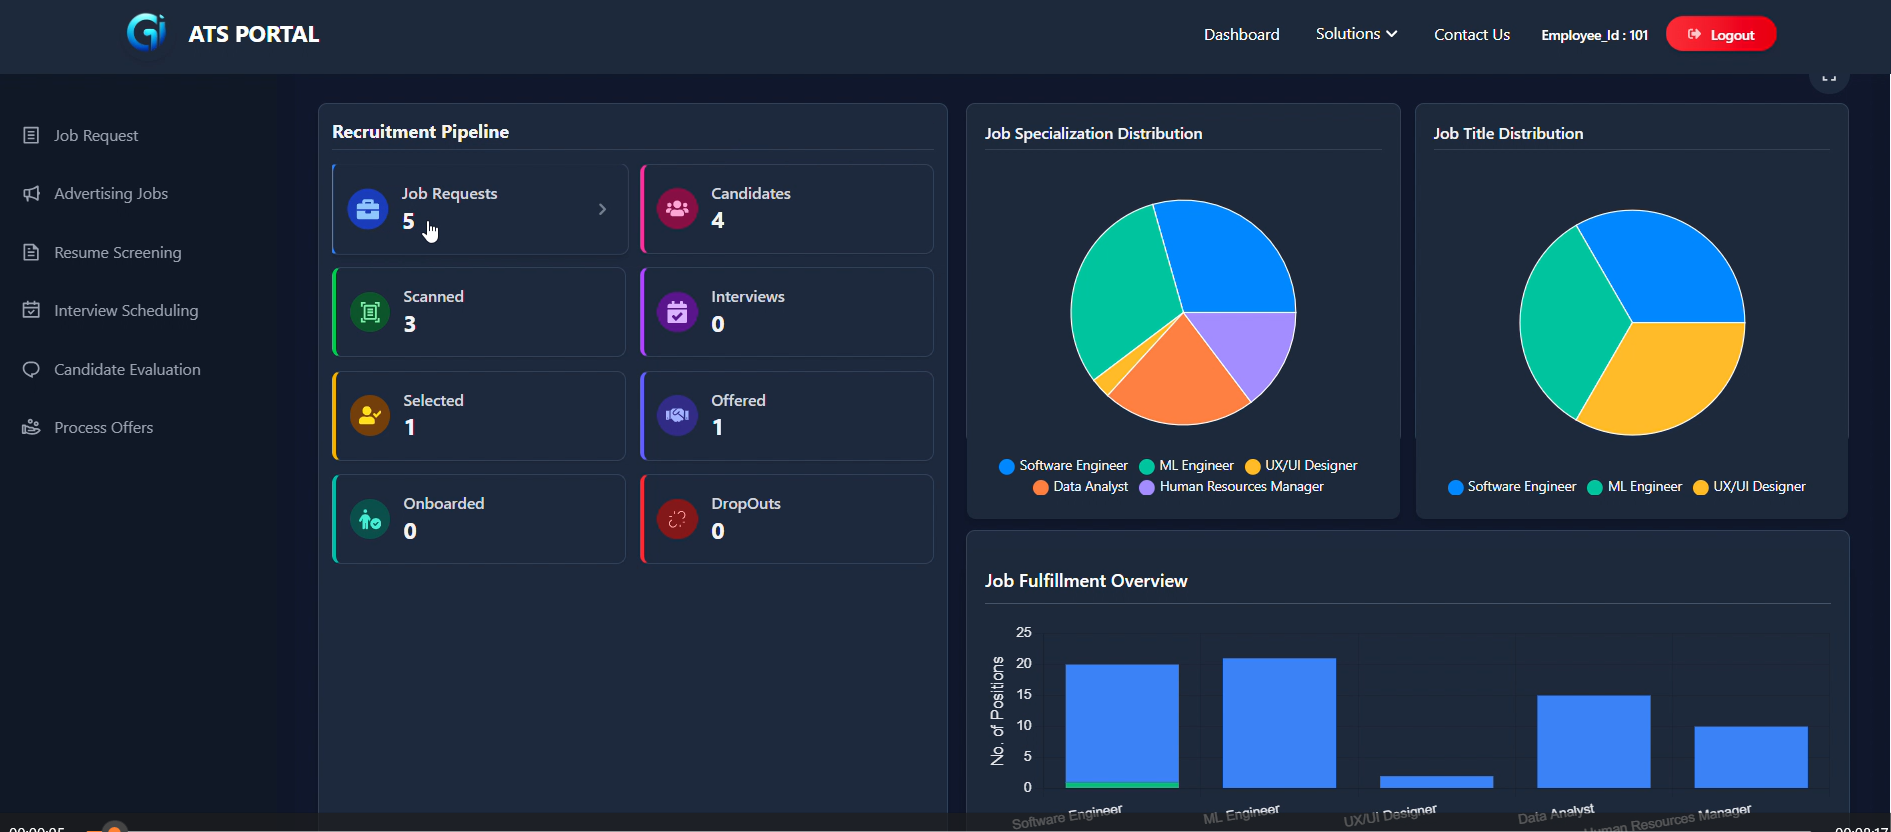Click the red DropOuts icon
1891x832 pixels.
click(677, 519)
